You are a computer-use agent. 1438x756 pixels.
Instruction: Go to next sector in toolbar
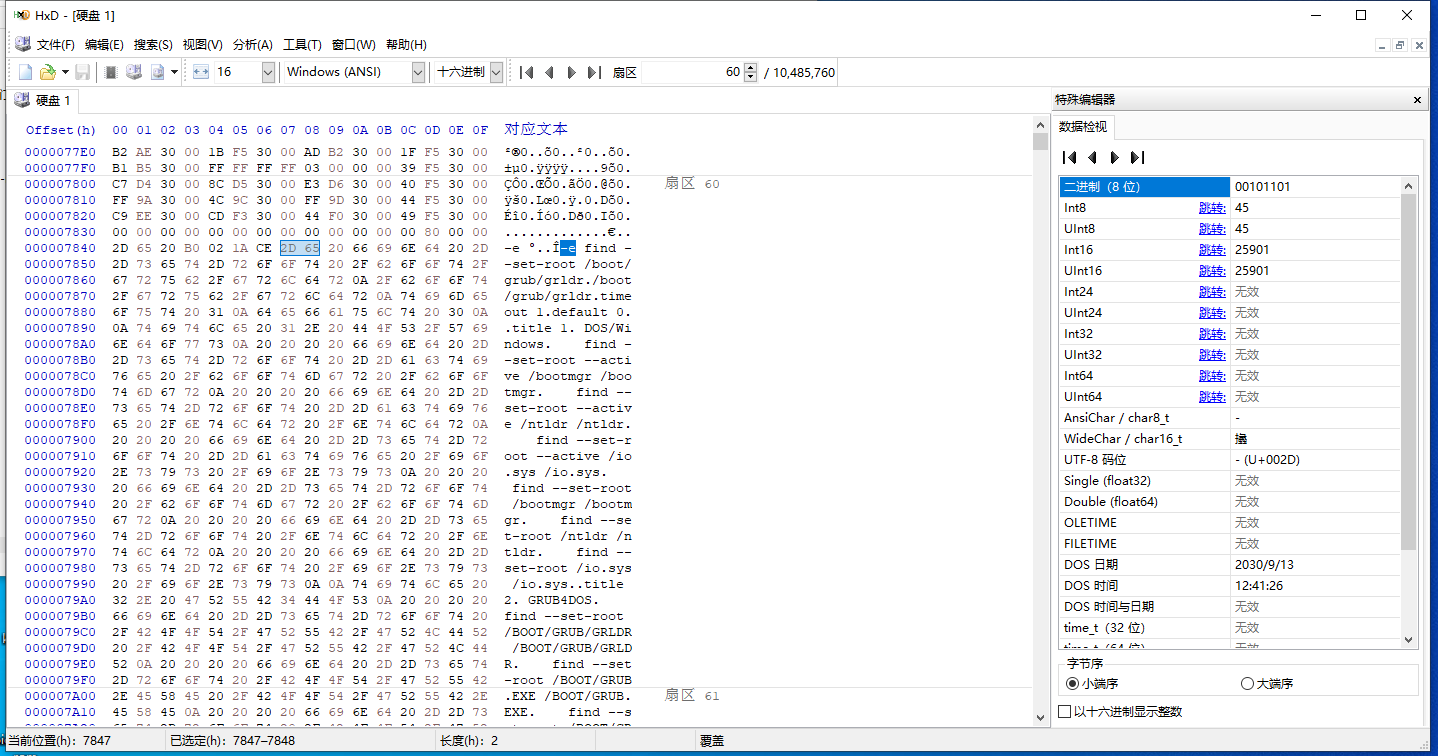pyautogui.click(x=571, y=72)
